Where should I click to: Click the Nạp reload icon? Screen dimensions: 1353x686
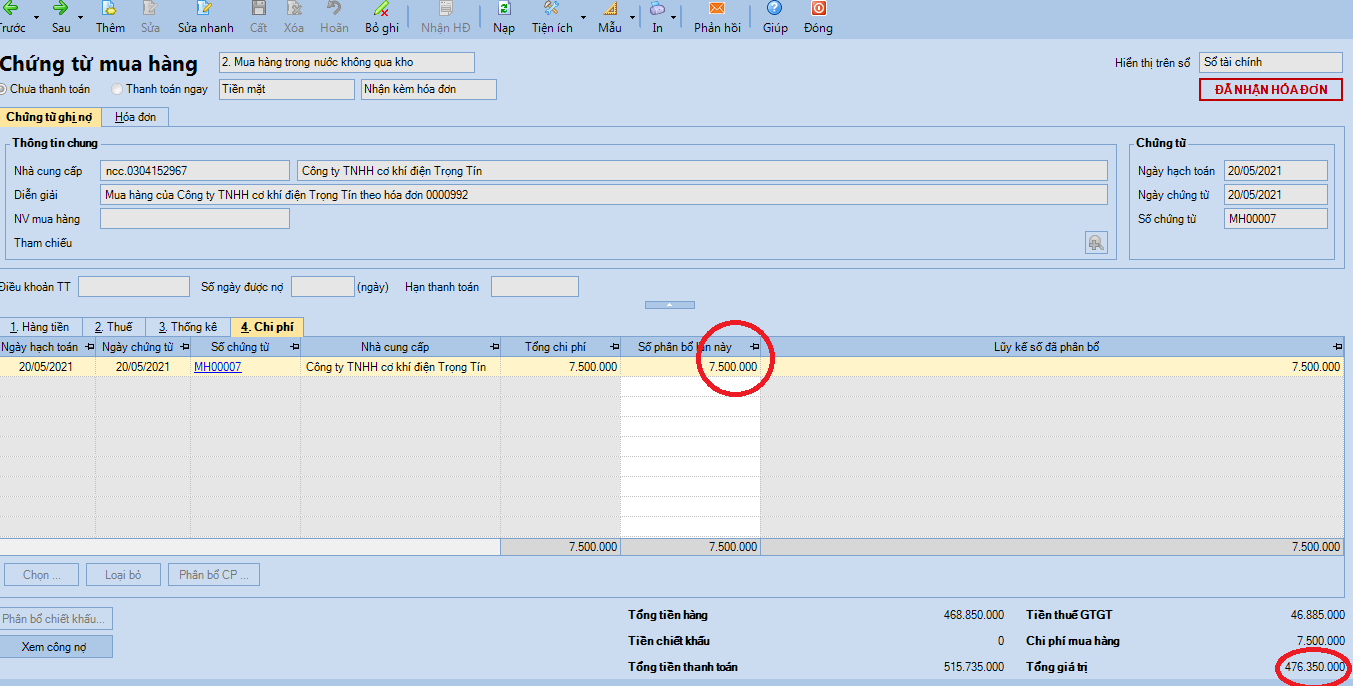click(x=504, y=9)
